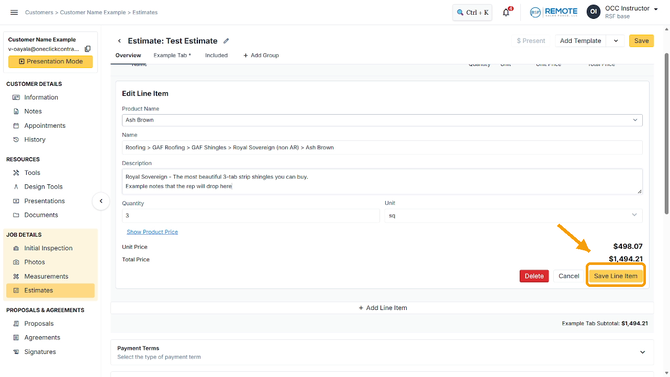Click the Unit Price value $498.07
The image size is (670, 377).
pos(628,247)
